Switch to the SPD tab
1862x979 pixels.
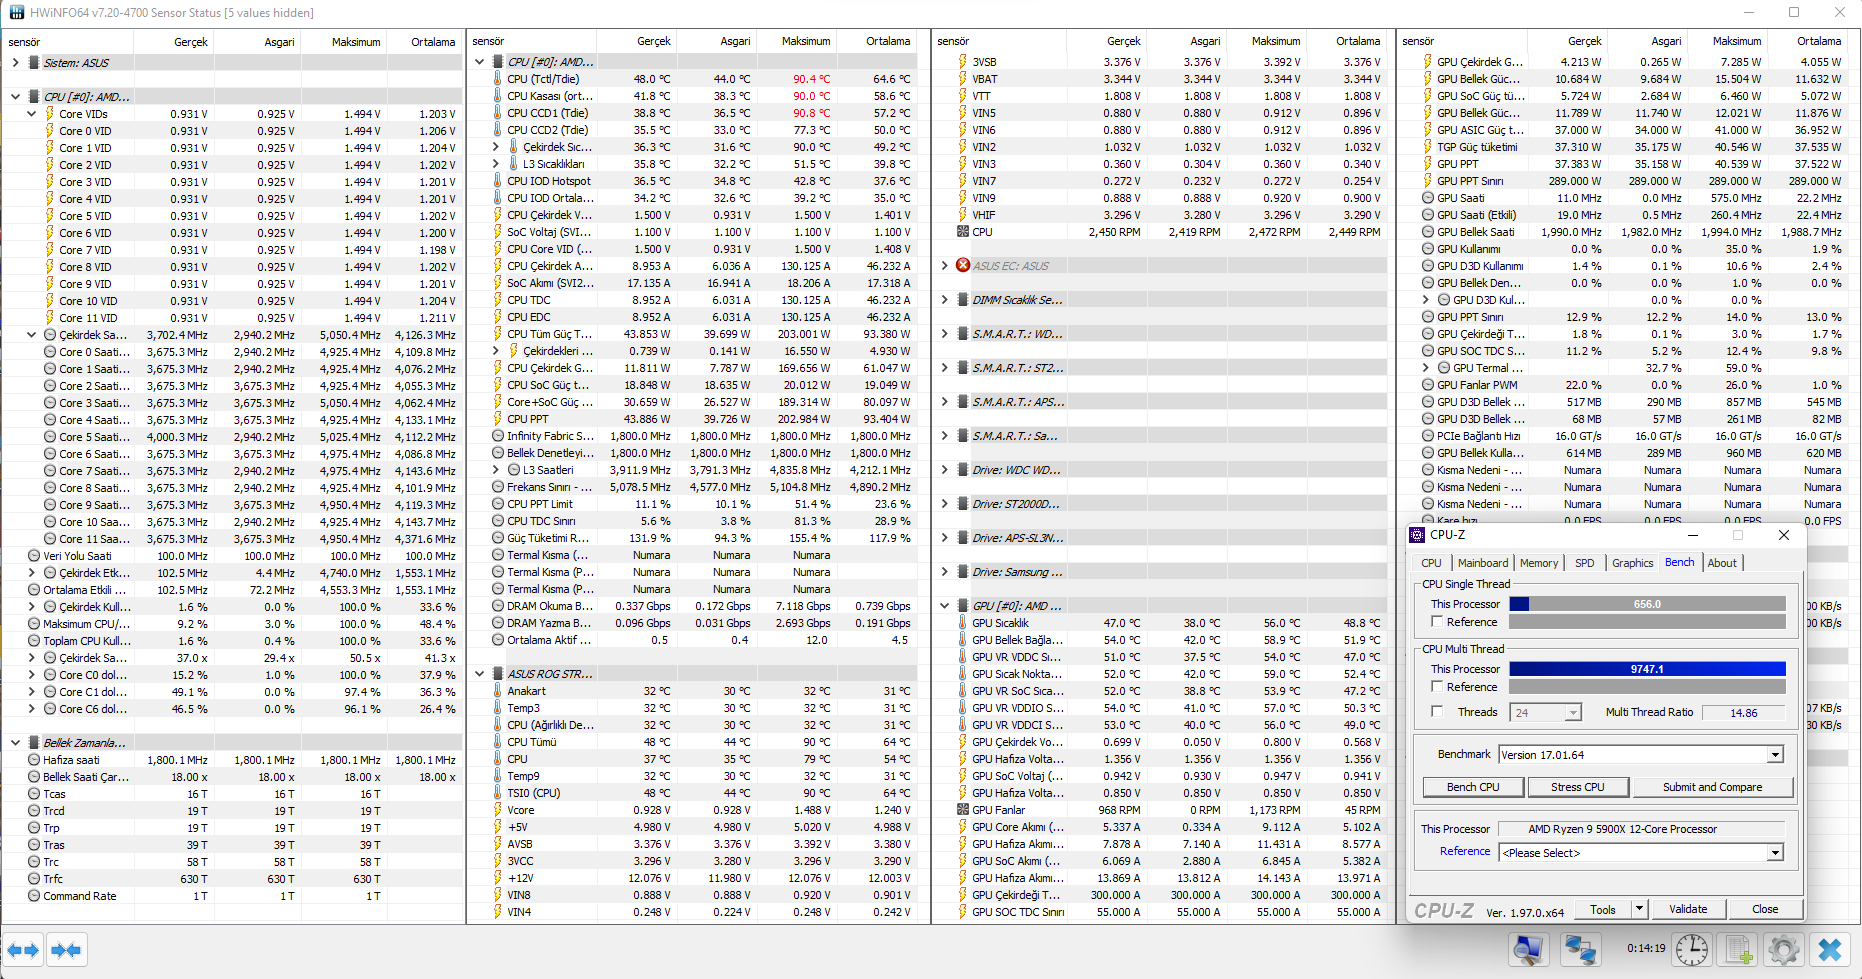point(1585,563)
